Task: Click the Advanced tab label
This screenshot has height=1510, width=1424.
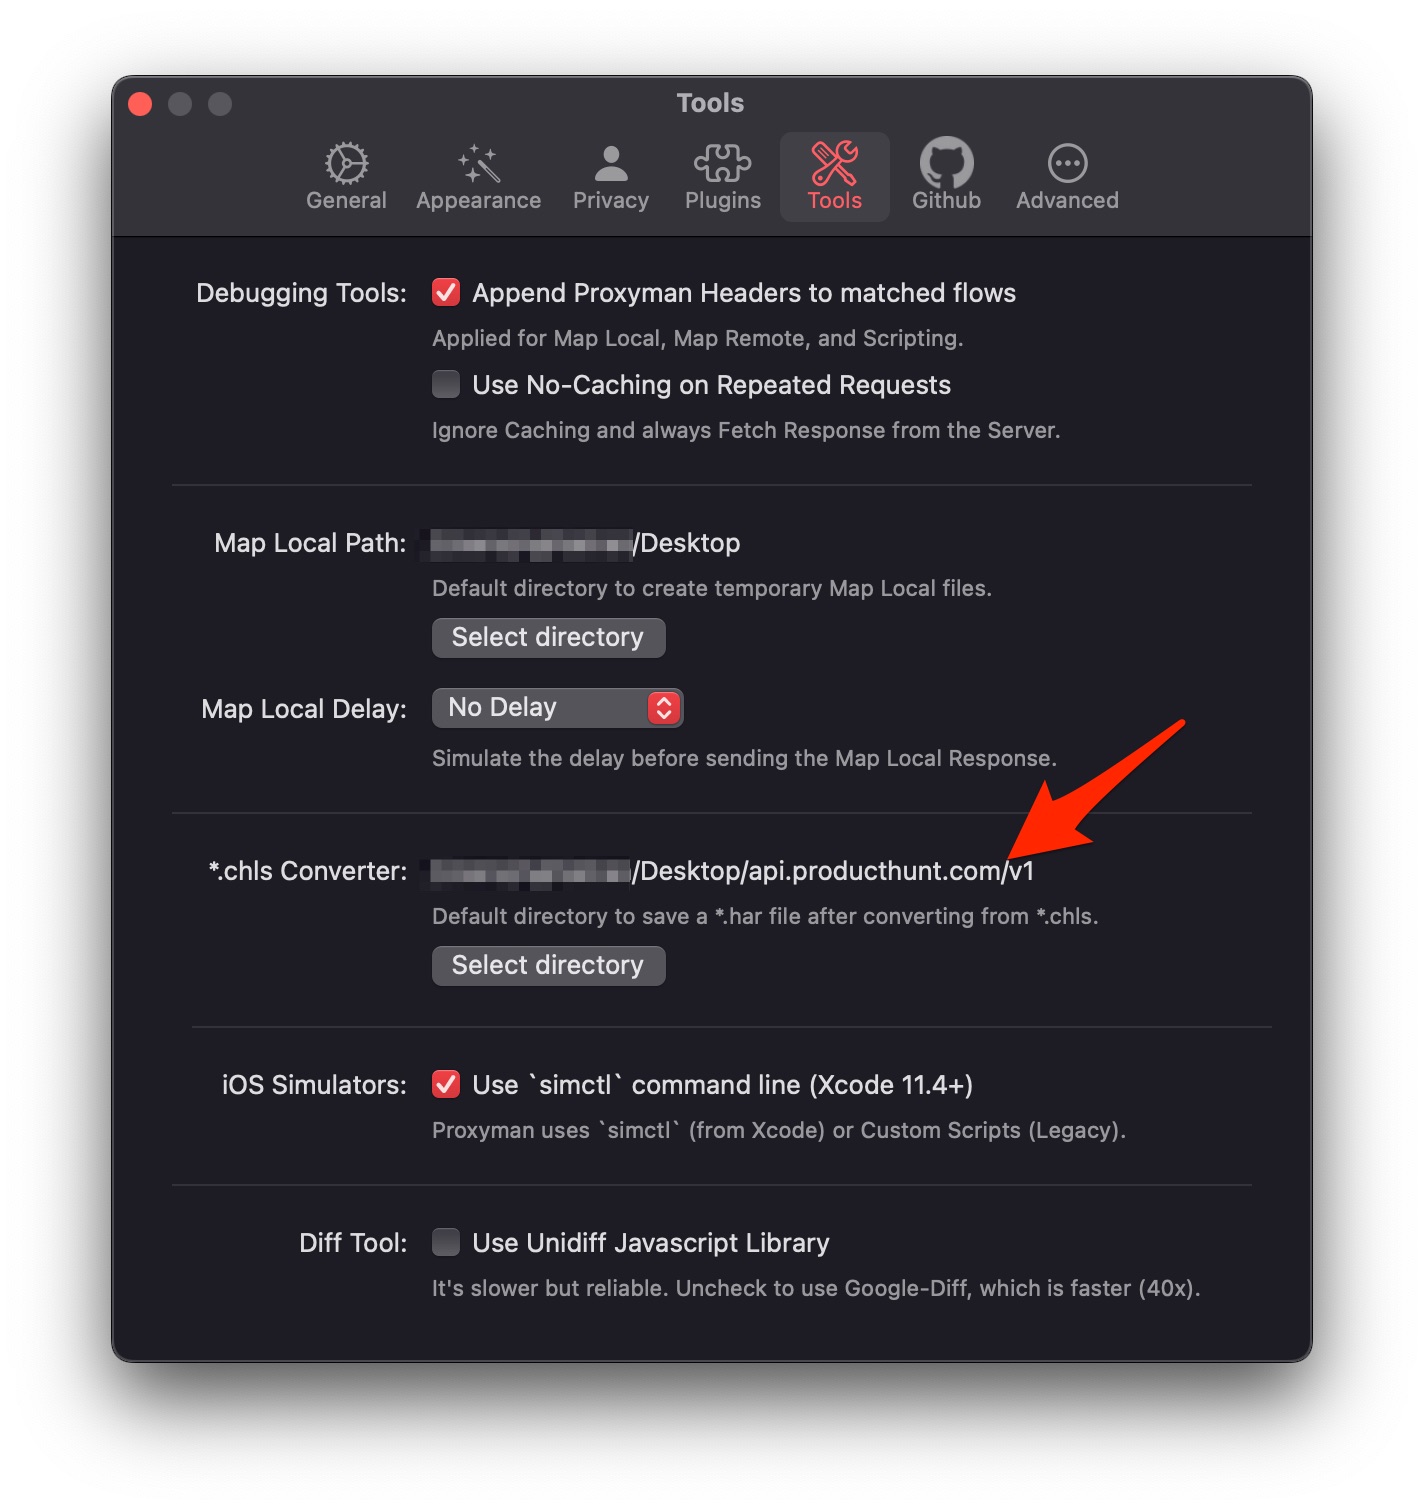Action: 1067,201
